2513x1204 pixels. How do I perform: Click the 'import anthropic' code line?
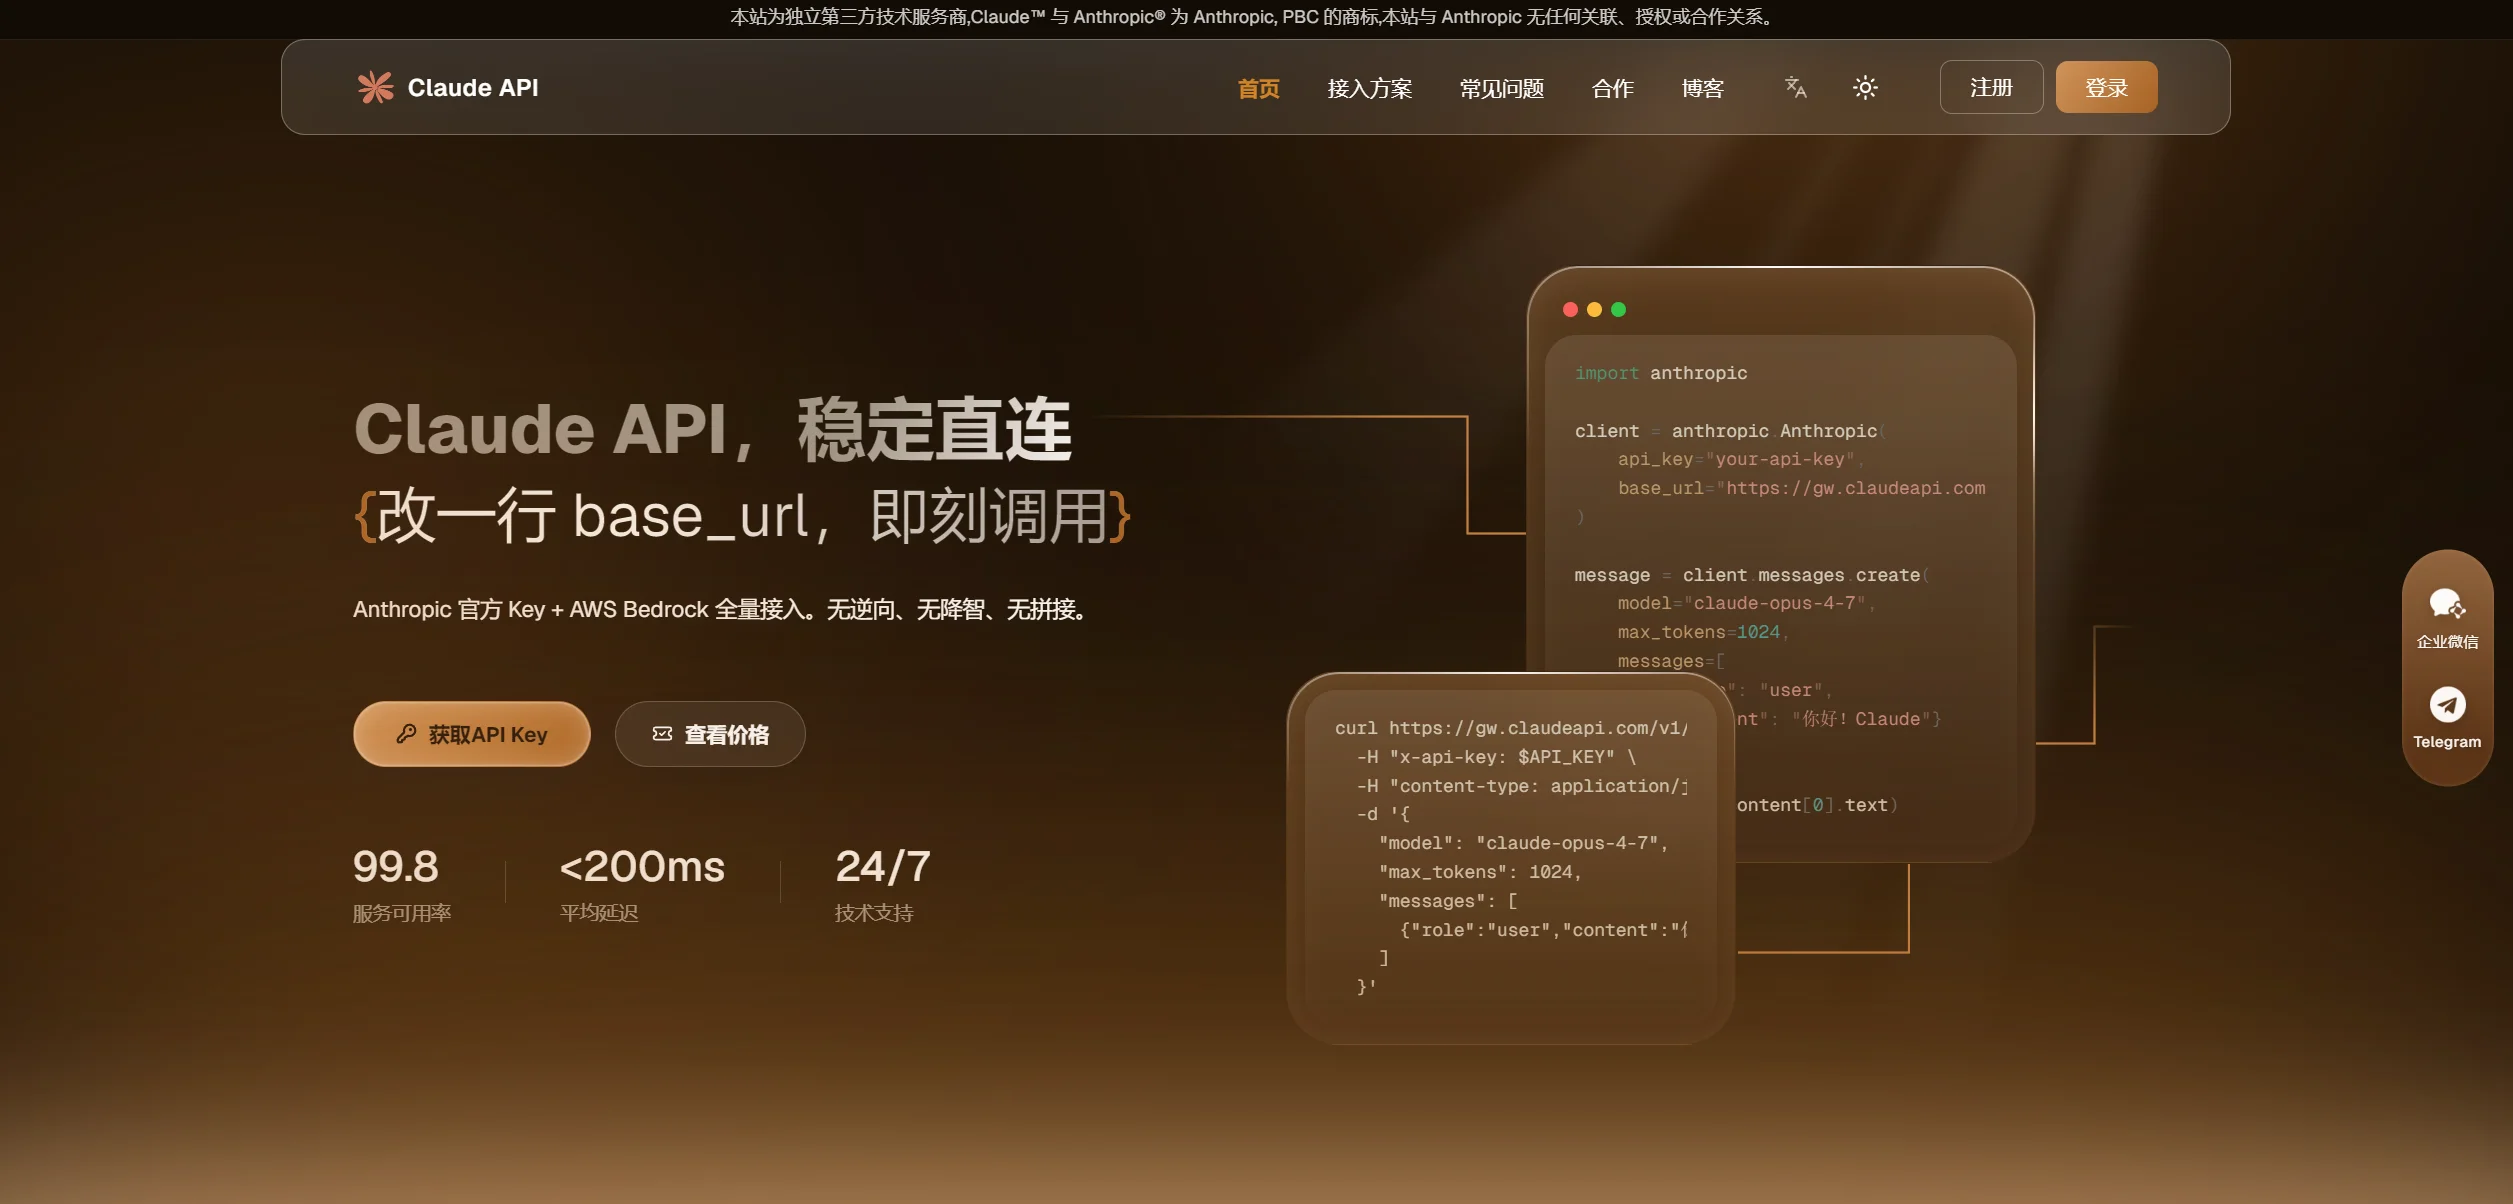tap(1661, 373)
